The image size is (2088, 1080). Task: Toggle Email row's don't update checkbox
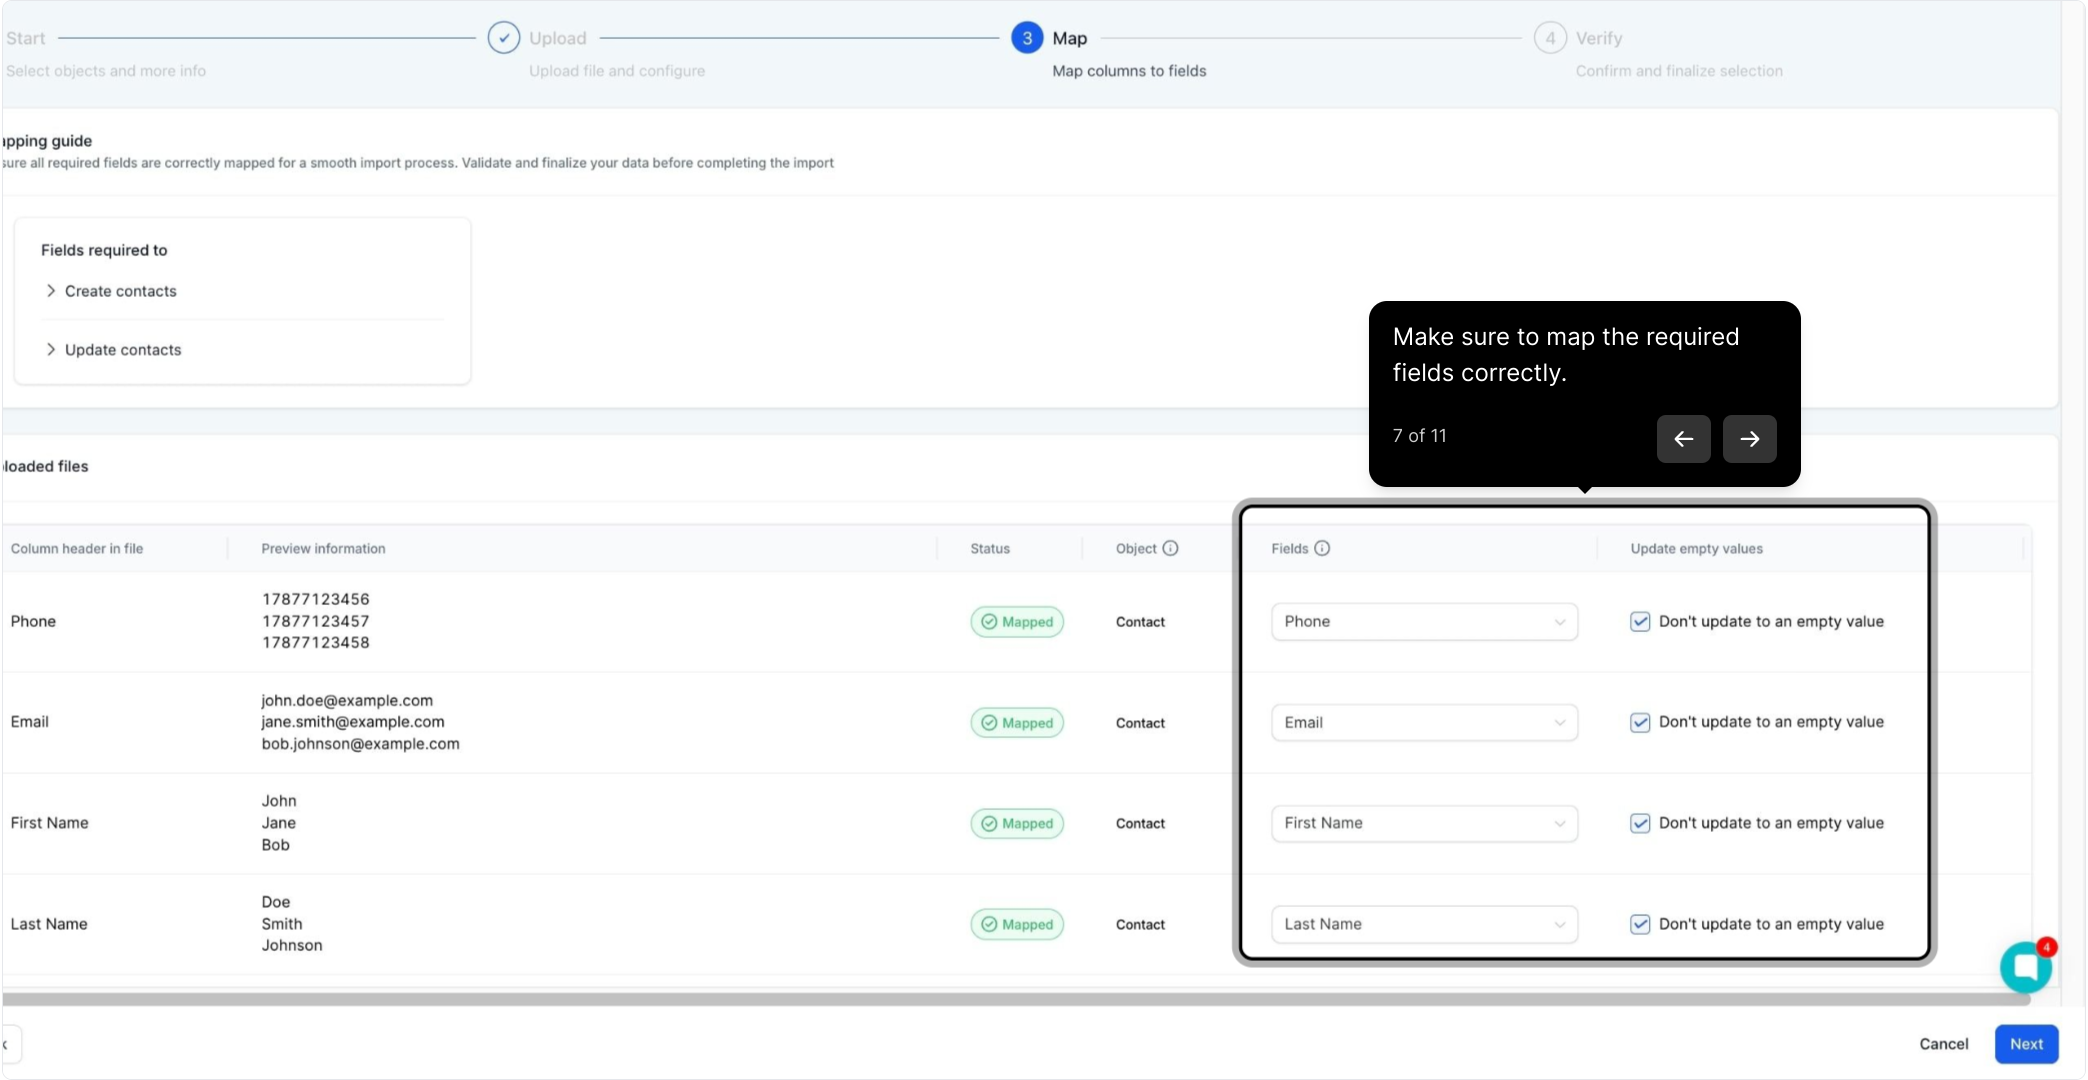point(1640,722)
